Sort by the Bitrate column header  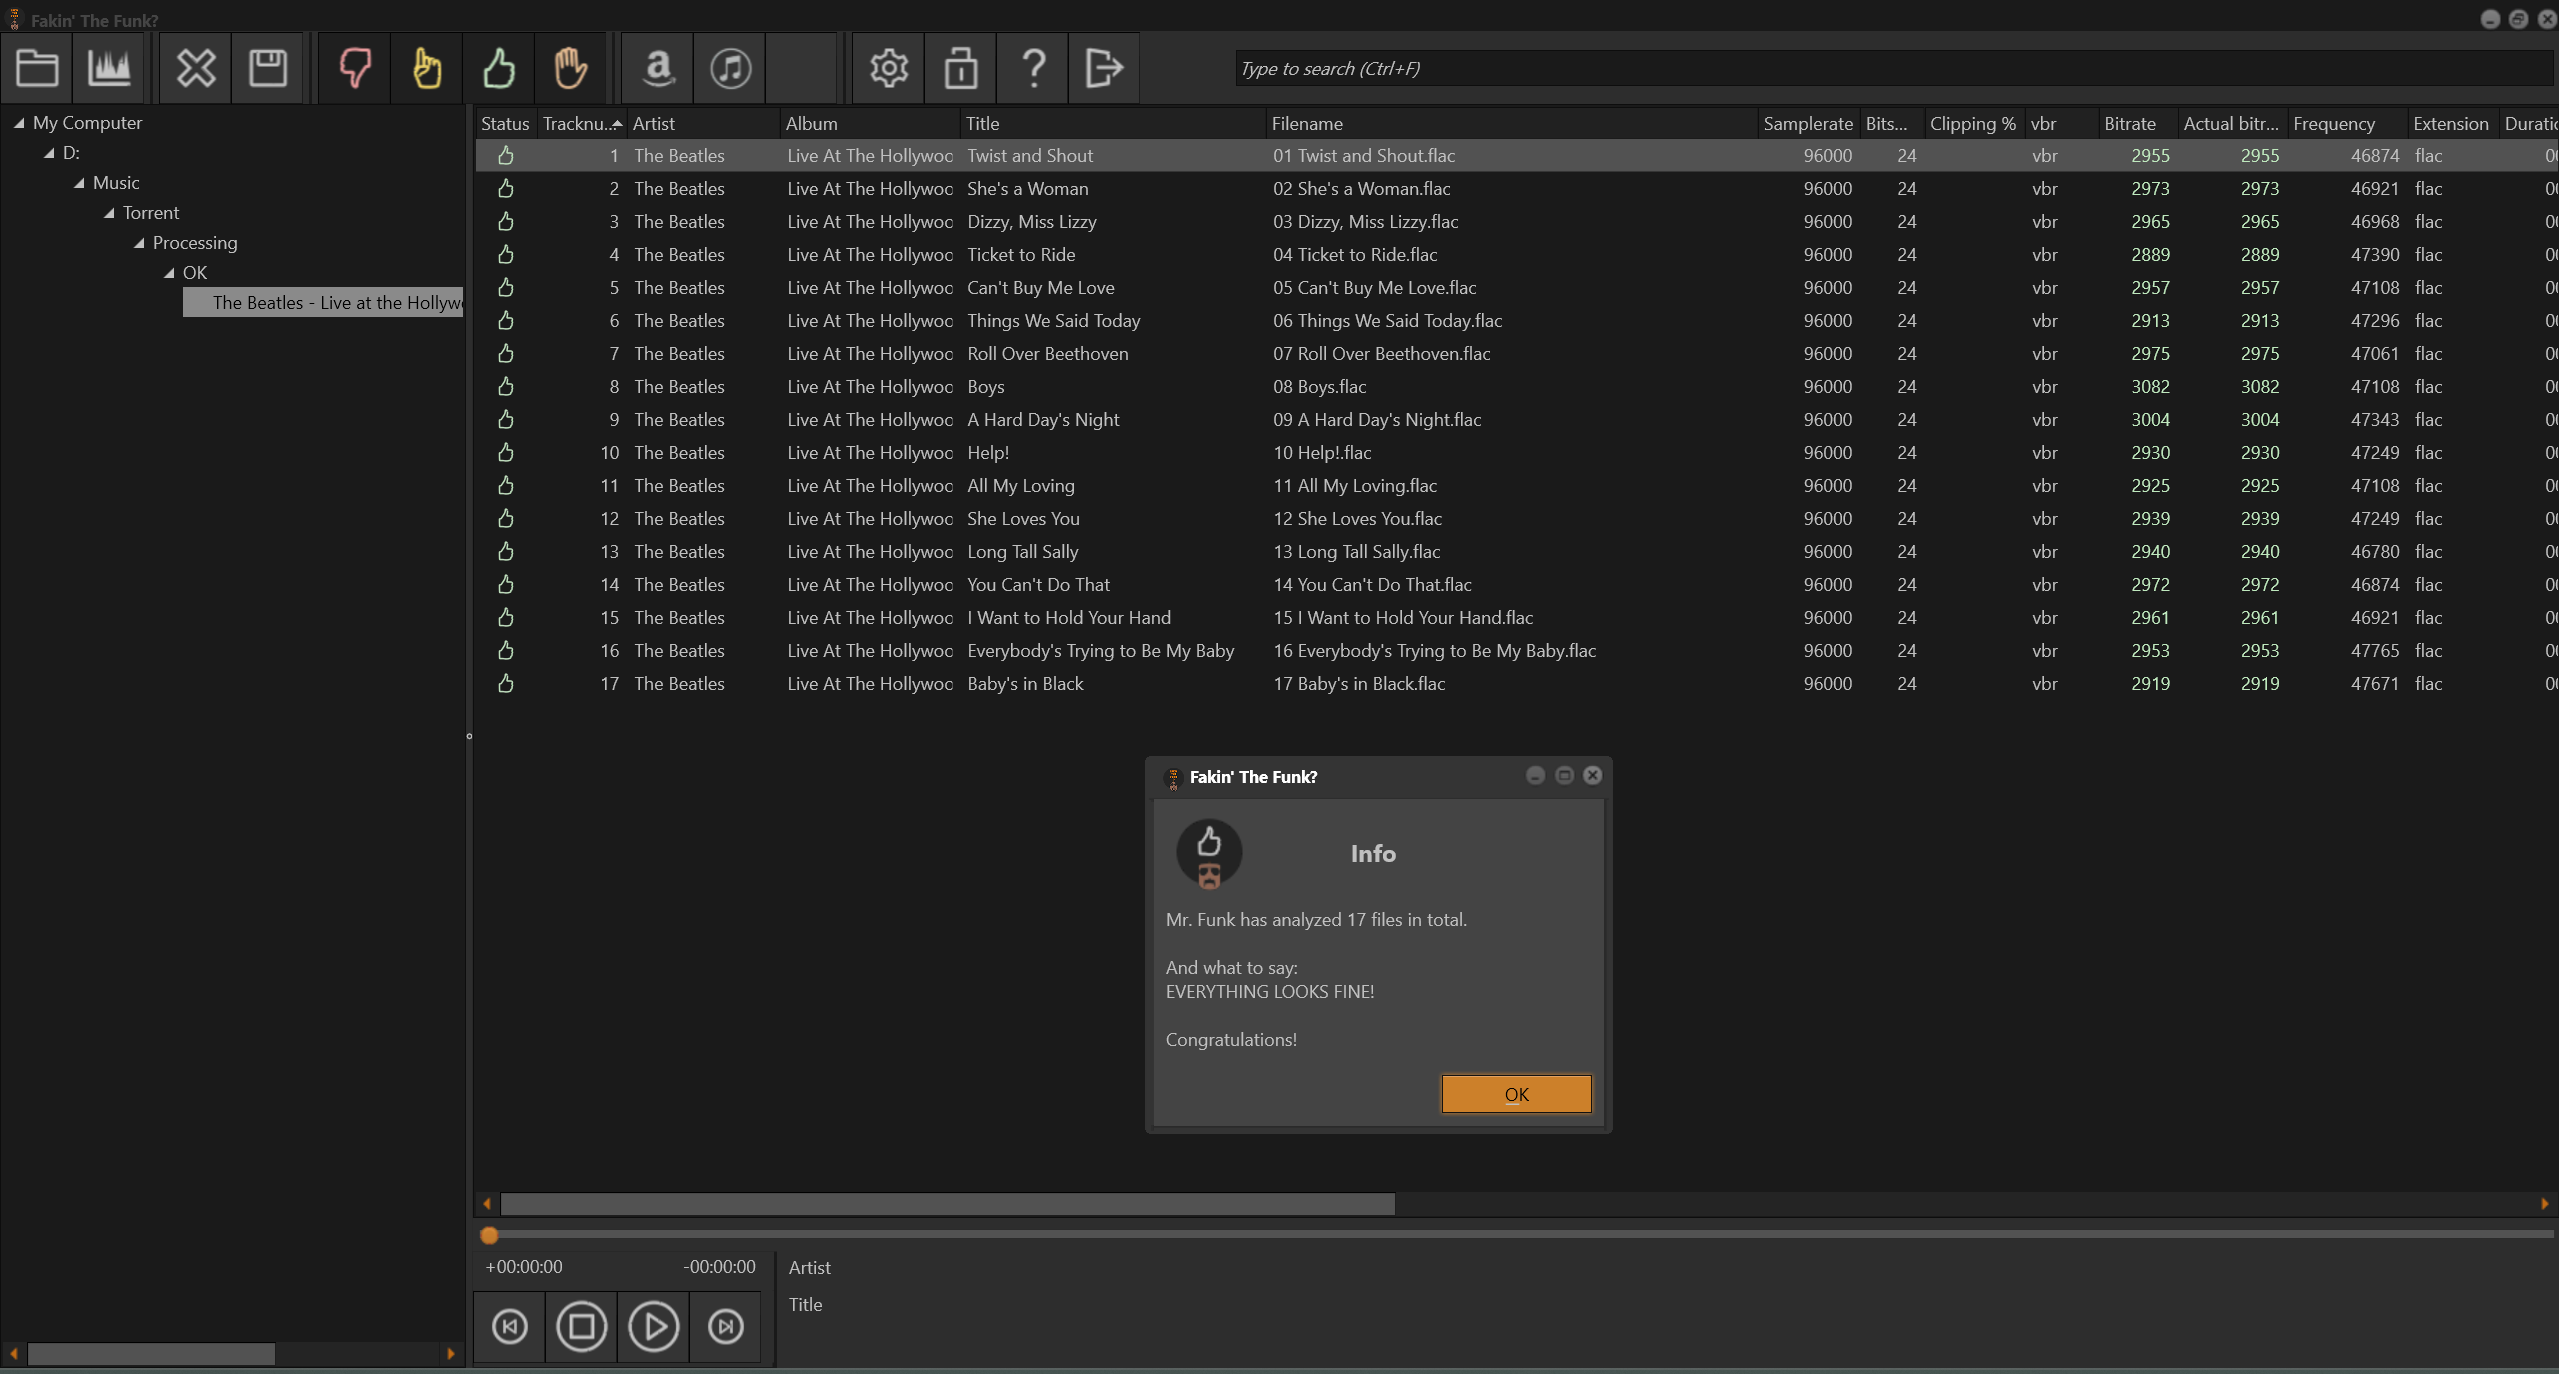pyautogui.click(x=2129, y=123)
